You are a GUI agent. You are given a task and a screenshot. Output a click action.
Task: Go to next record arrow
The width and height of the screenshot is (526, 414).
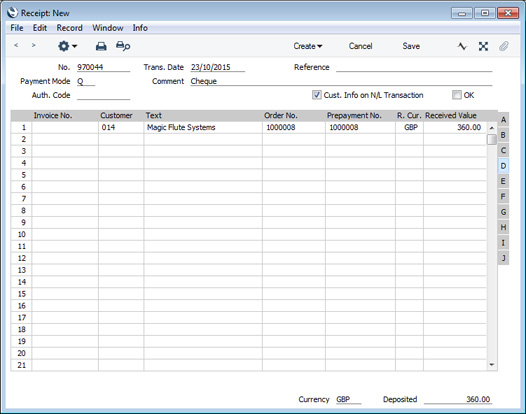tap(33, 45)
